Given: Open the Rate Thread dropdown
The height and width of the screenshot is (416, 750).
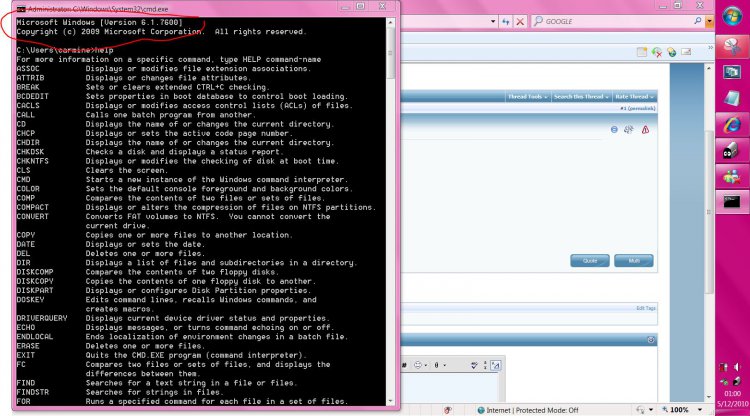Looking at the screenshot, I should (x=634, y=97).
